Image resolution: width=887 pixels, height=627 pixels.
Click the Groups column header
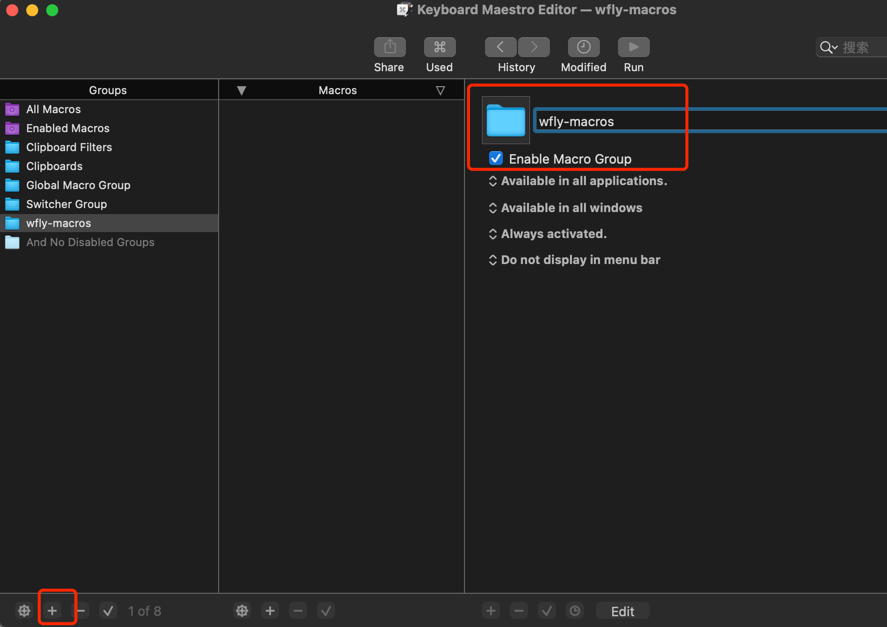pyautogui.click(x=108, y=90)
